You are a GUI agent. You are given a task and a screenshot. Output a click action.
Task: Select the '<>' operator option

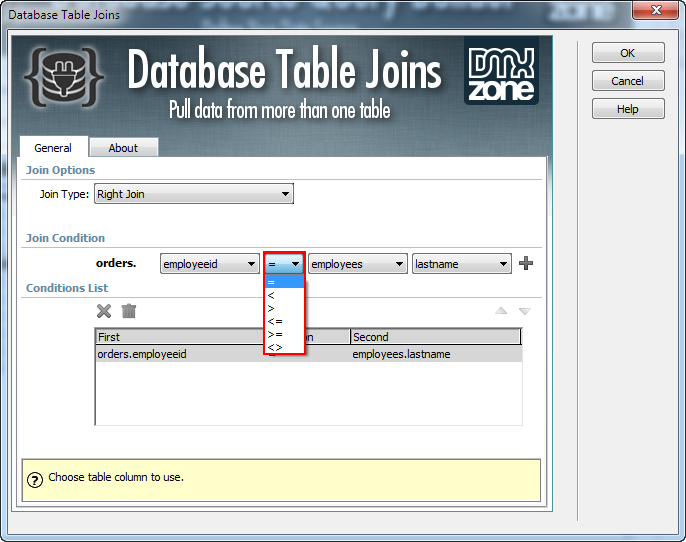pos(284,347)
